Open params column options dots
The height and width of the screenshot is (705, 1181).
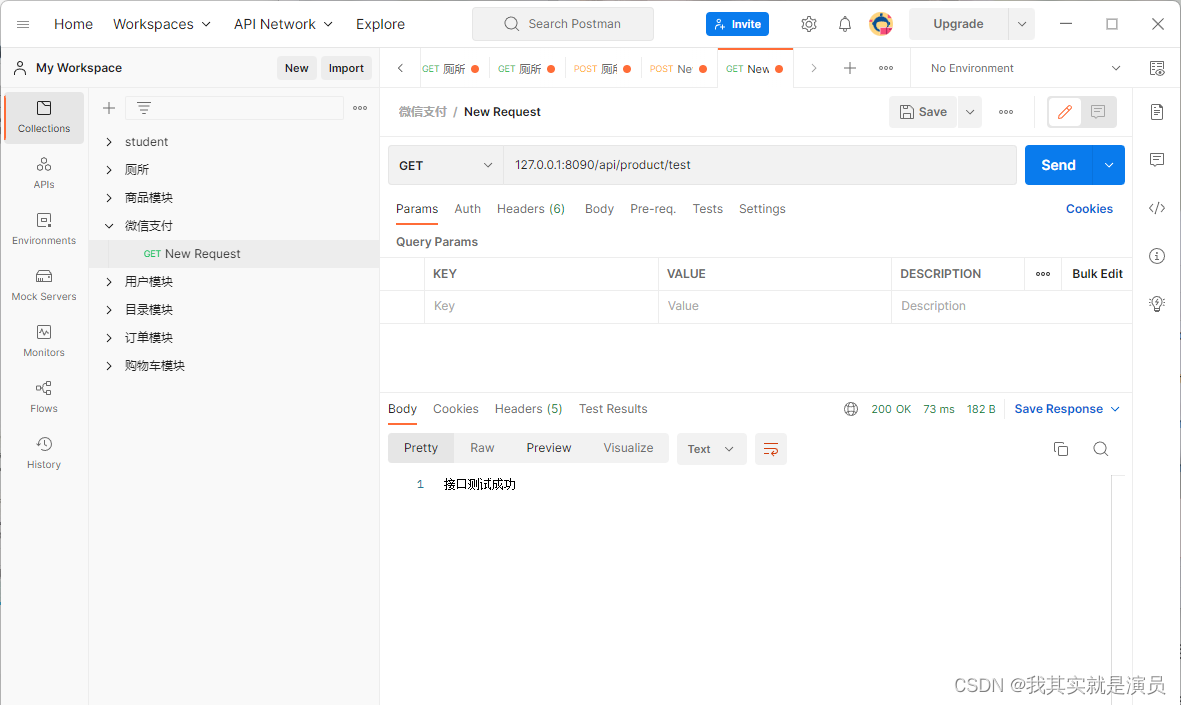[x=1042, y=274]
